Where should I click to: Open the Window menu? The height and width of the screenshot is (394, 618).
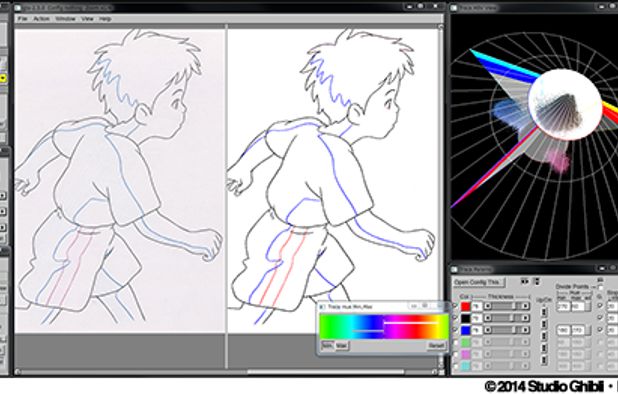(x=65, y=19)
